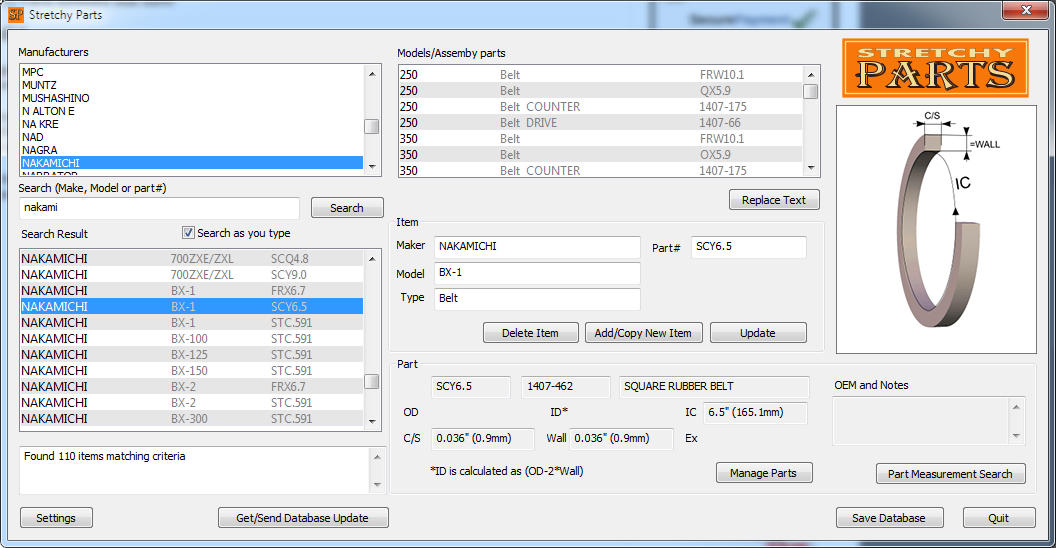
Task: Click the Wall field 0.036" (0.9mm)
Action: pyautogui.click(x=621, y=438)
